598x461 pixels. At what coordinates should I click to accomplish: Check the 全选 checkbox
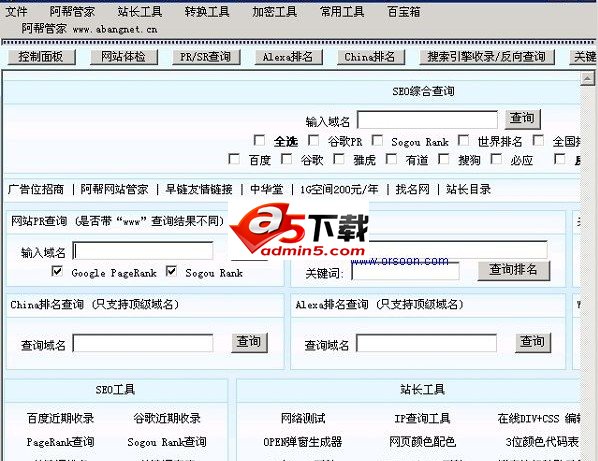pyautogui.click(x=260, y=141)
